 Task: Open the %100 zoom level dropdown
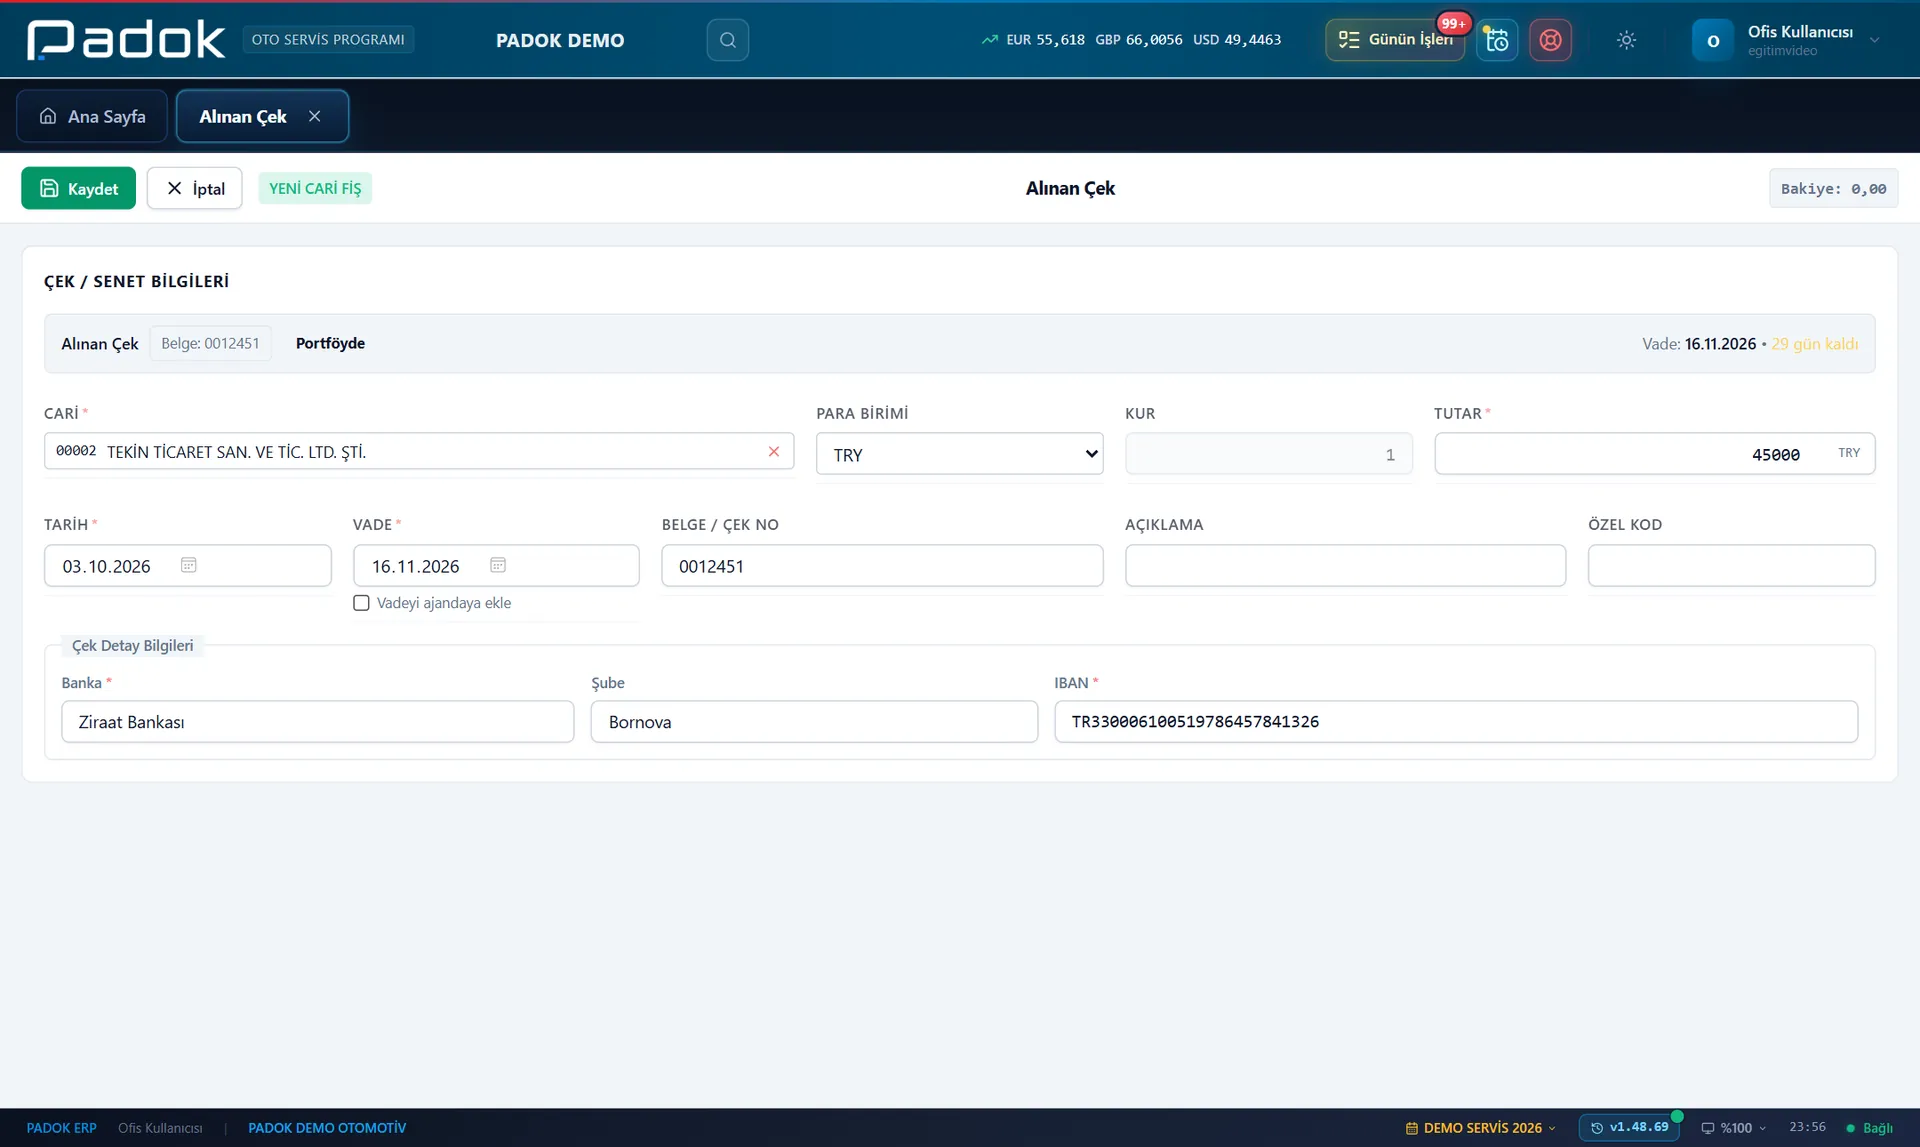tap(1735, 1128)
